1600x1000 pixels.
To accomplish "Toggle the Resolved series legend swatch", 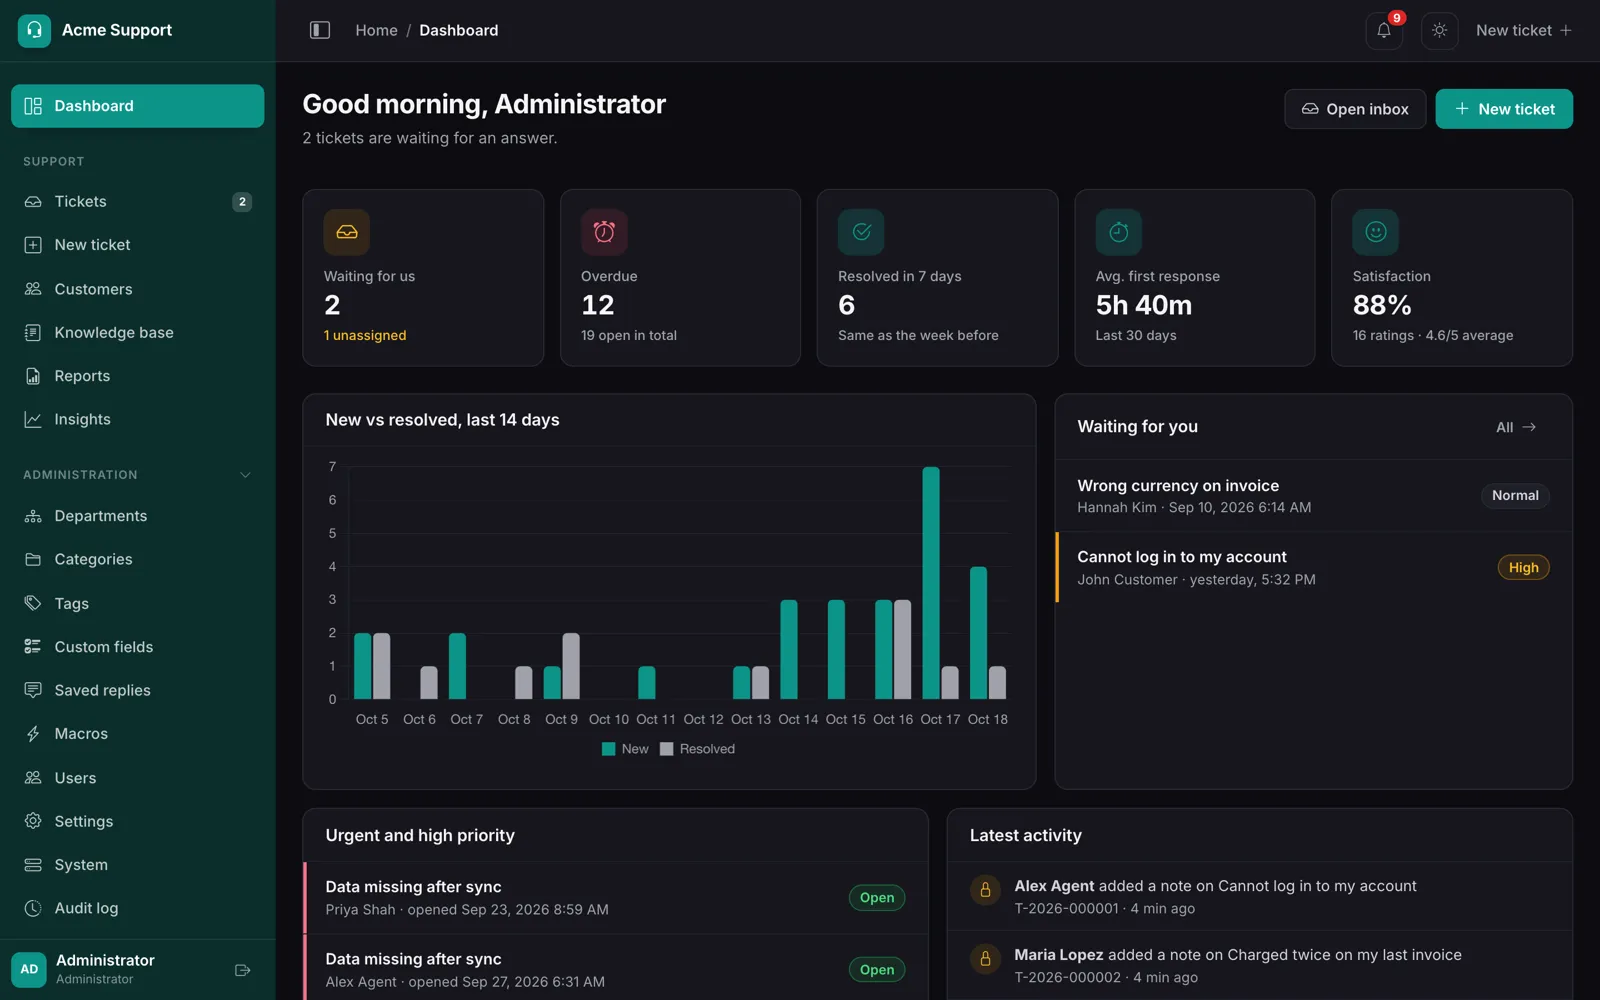I will 667,749.
